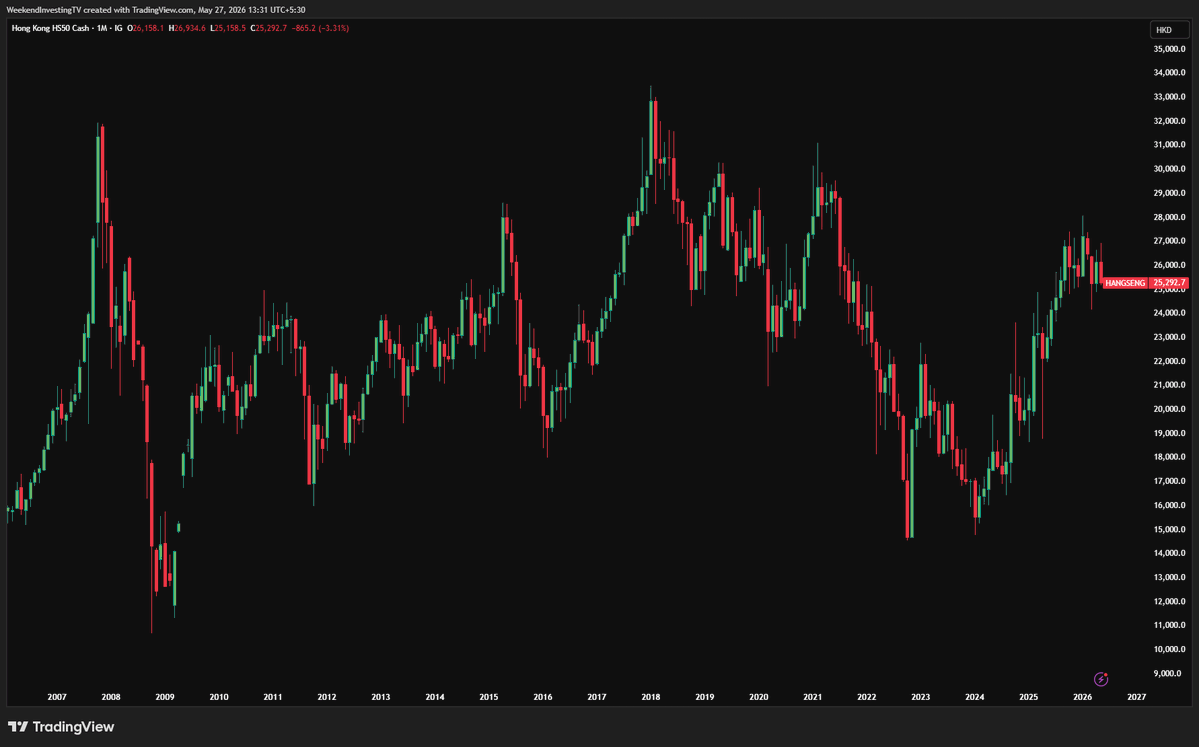Click the 2009 label on time axis

tap(165, 697)
